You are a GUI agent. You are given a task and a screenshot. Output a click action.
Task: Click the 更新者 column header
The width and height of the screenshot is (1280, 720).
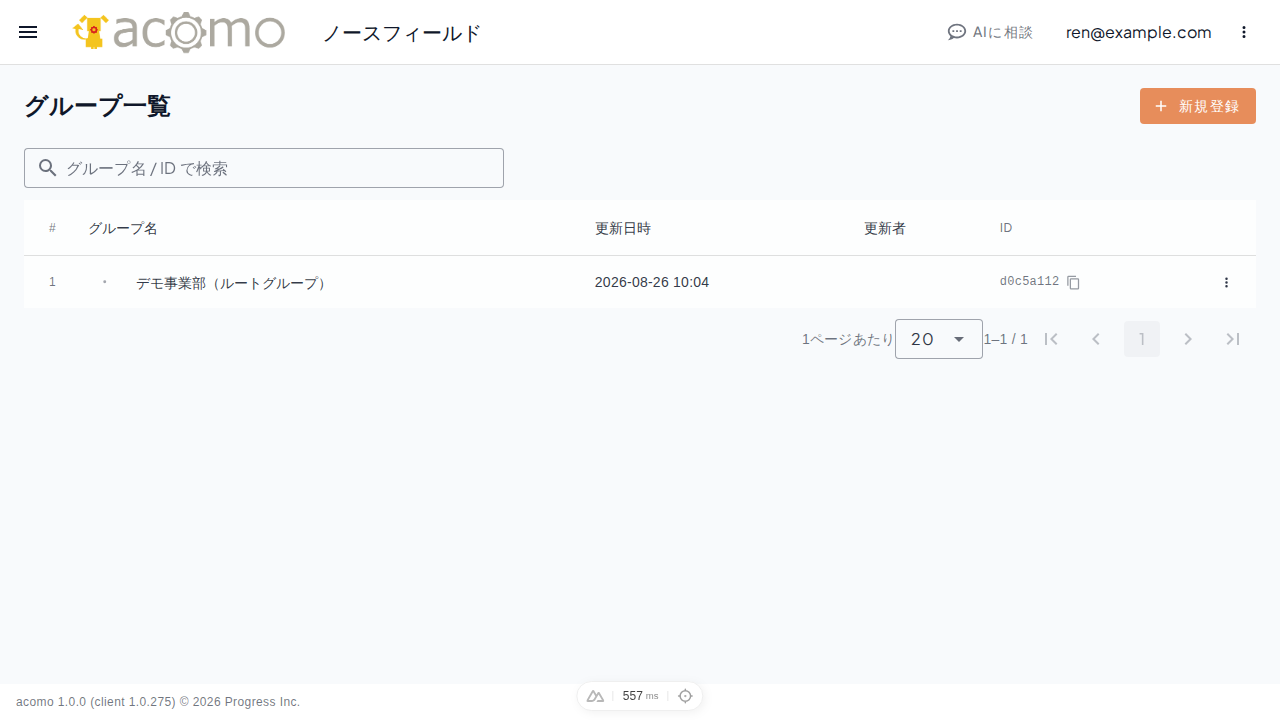885,228
